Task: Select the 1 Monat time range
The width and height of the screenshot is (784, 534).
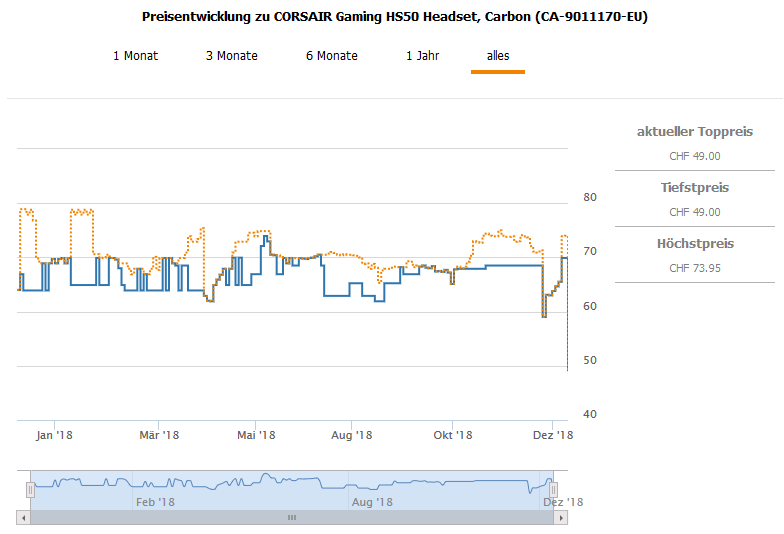Action: click(135, 56)
